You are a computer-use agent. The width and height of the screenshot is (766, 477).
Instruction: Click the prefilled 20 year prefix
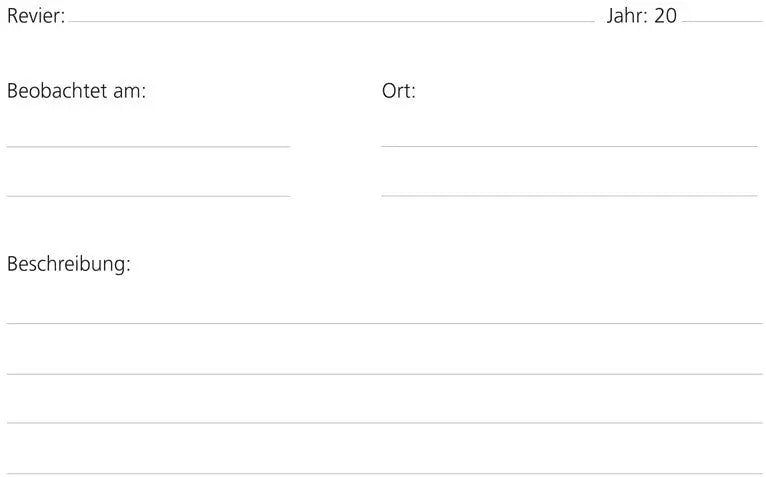point(666,17)
